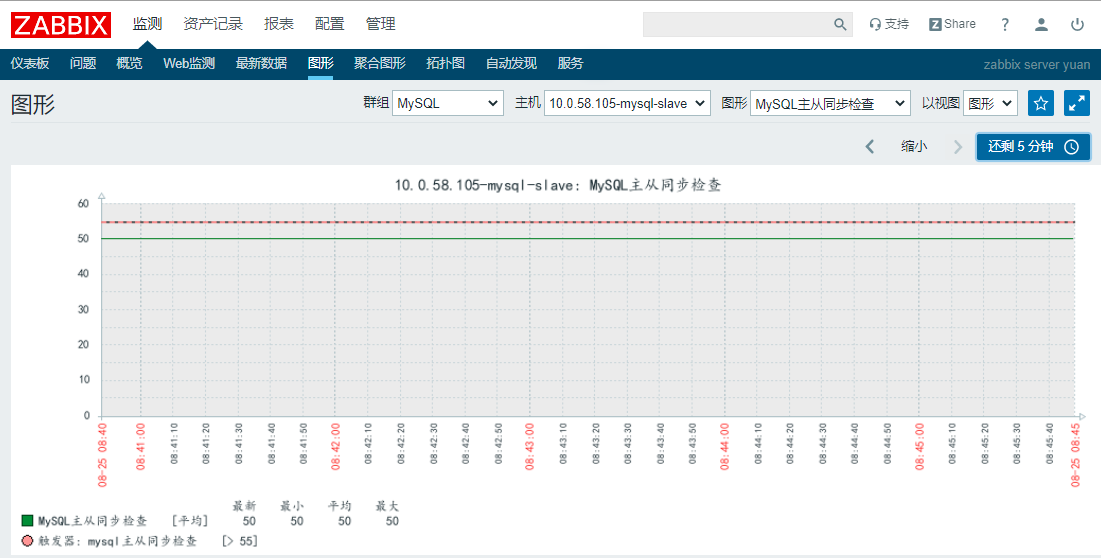Open the 以视图 view type dropdown

[990, 103]
